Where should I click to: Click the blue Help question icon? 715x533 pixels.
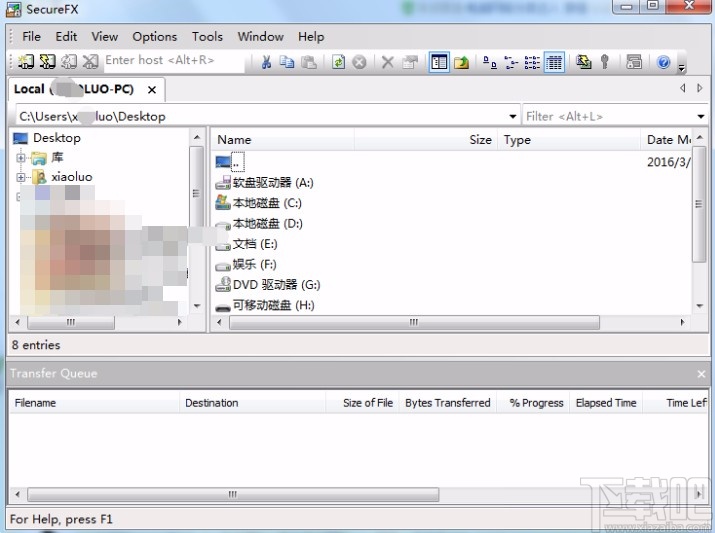tap(663, 62)
